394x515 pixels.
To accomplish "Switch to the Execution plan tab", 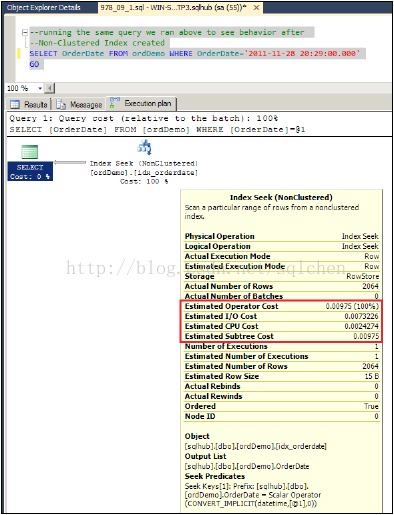I will click(141, 103).
